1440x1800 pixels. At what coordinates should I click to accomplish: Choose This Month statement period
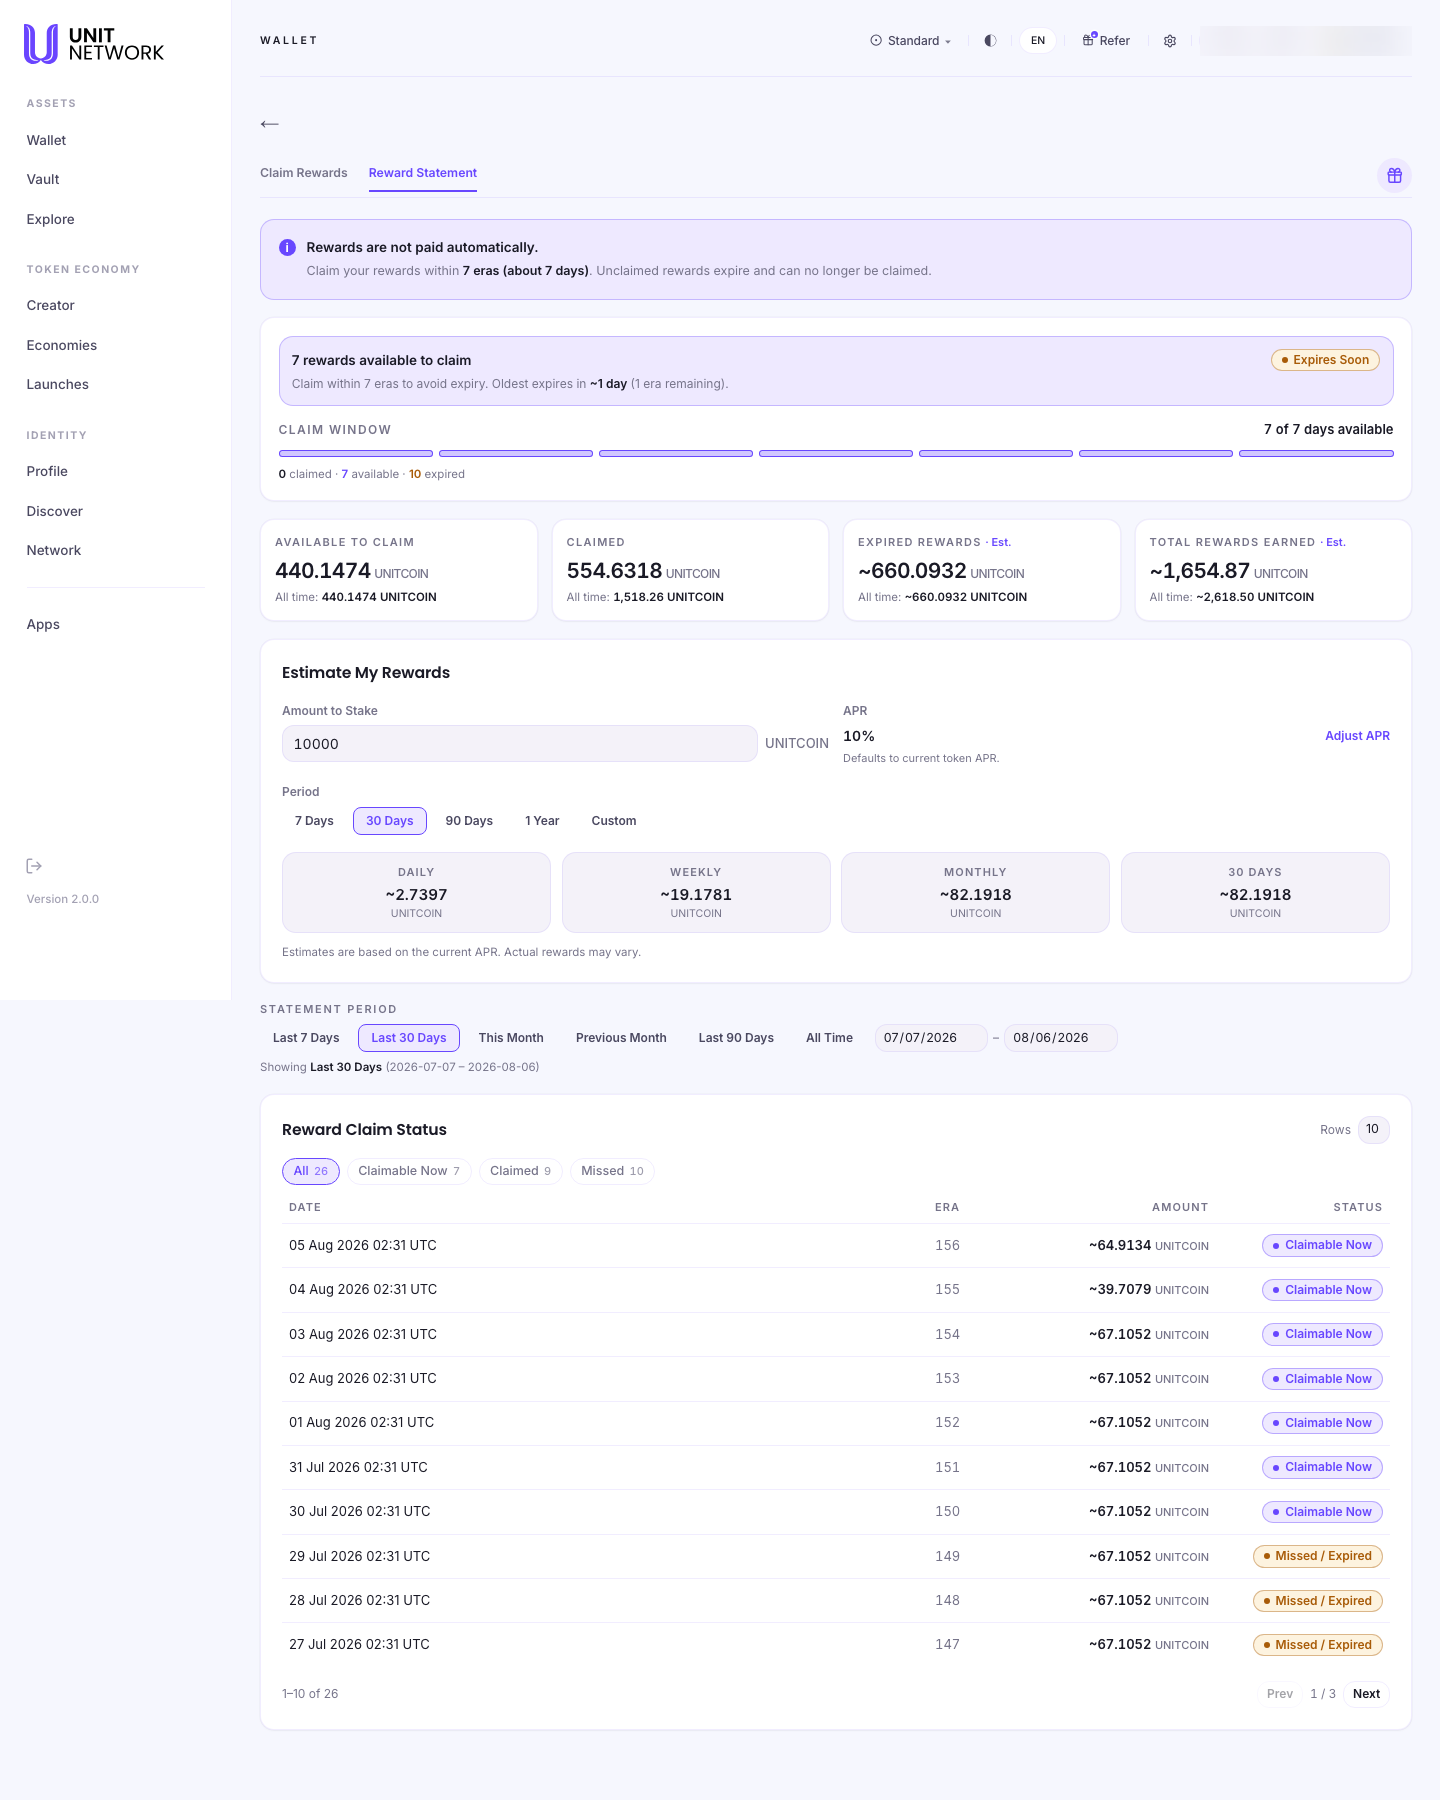click(x=511, y=1038)
